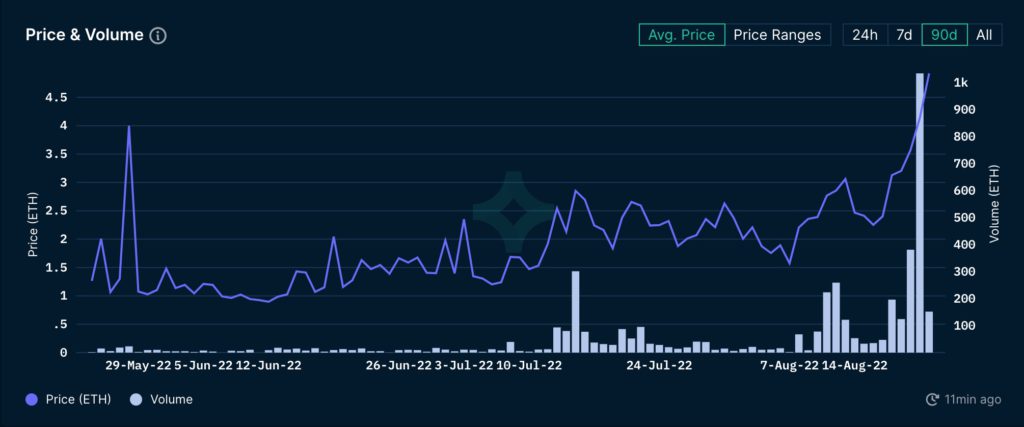The height and width of the screenshot is (427, 1024).
Task: Hide the Volume series via legend label
Action: pyautogui.click(x=172, y=399)
